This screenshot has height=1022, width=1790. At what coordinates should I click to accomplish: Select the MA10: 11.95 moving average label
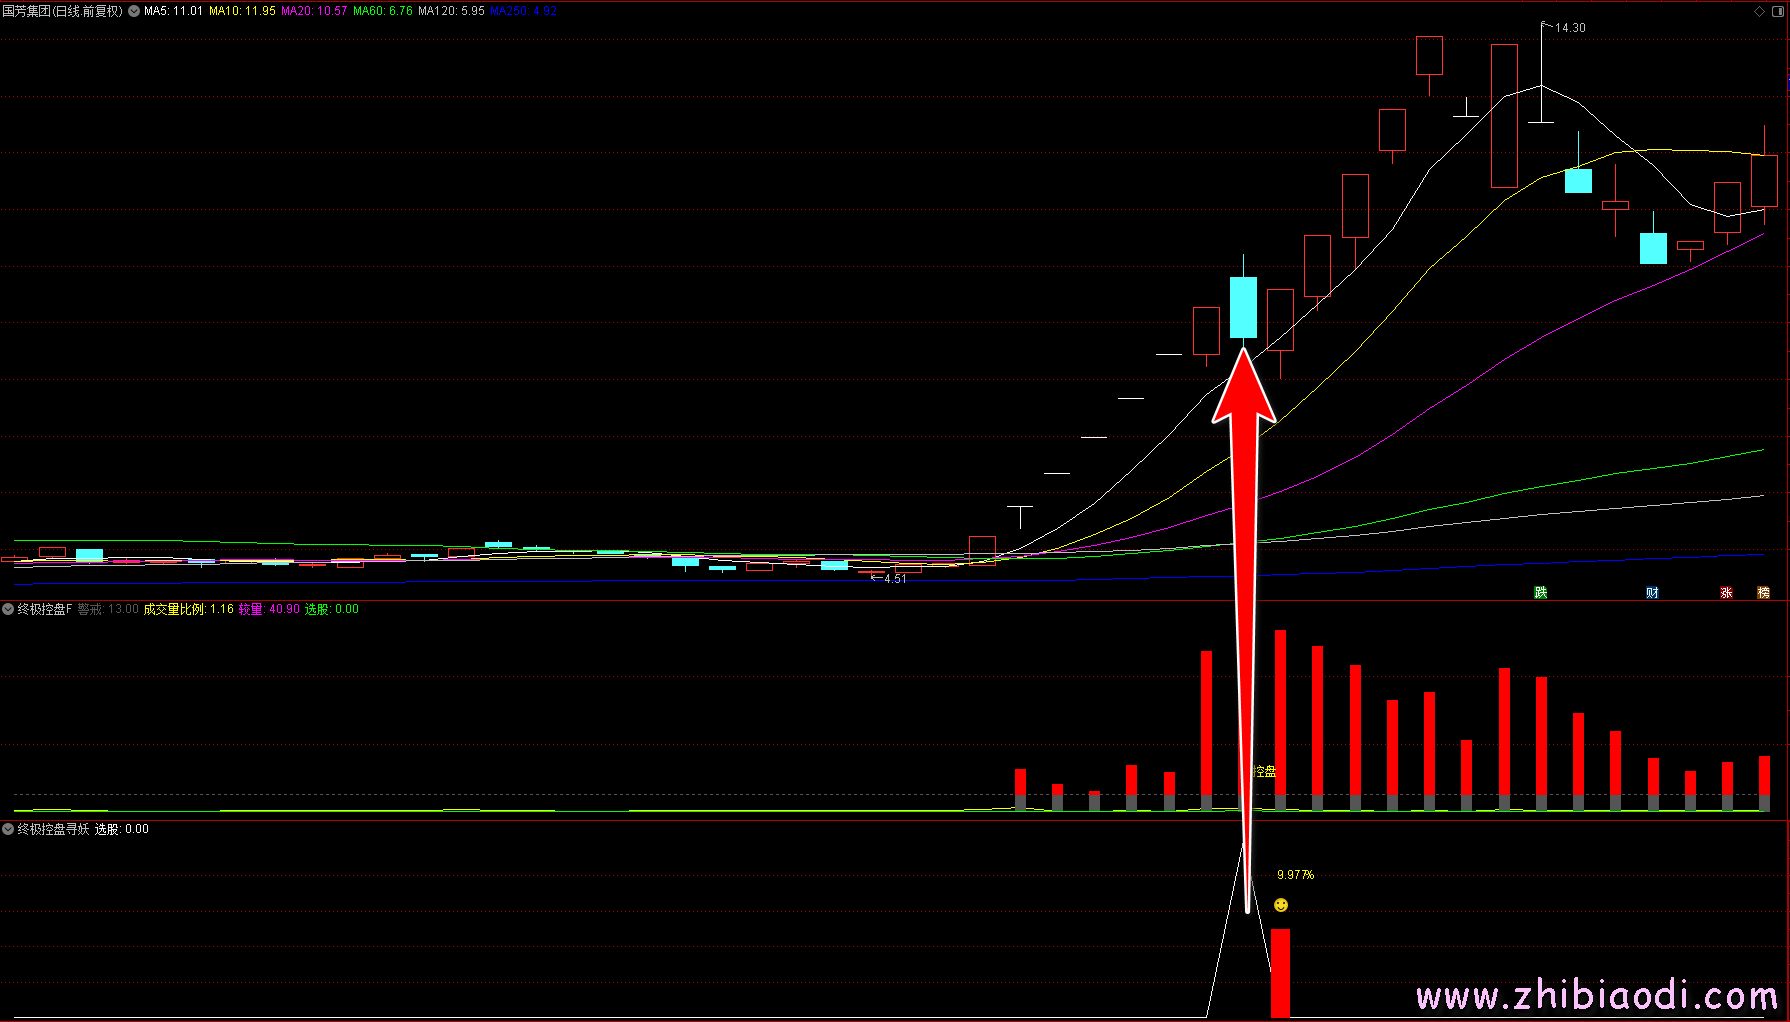242,11
